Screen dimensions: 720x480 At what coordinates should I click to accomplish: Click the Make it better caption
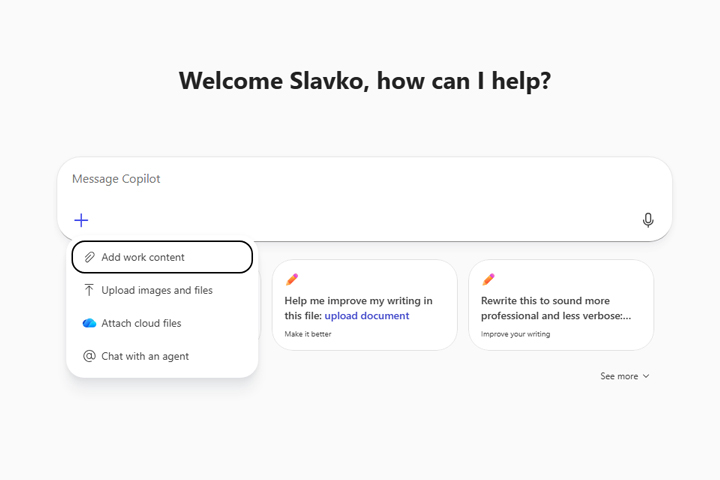(x=308, y=334)
